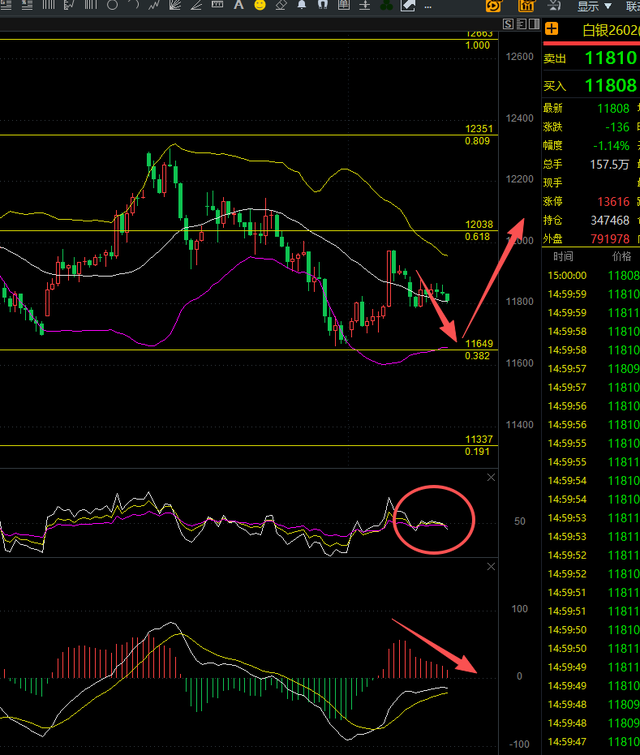The image size is (640, 755).
Task: Click the 价格 column header
Action: [621, 257]
